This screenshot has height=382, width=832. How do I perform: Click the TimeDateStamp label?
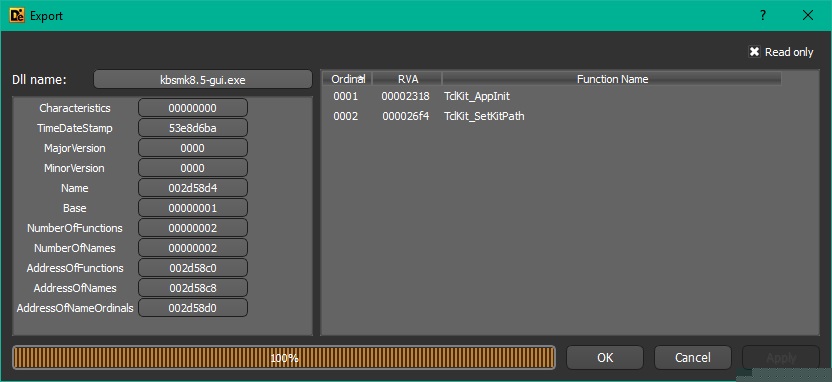pos(75,128)
